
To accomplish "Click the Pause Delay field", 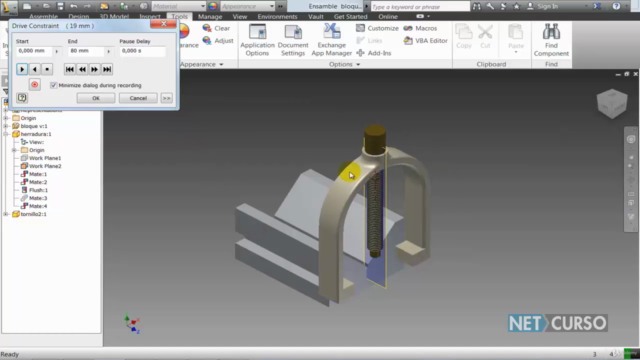I will click(142, 51).
